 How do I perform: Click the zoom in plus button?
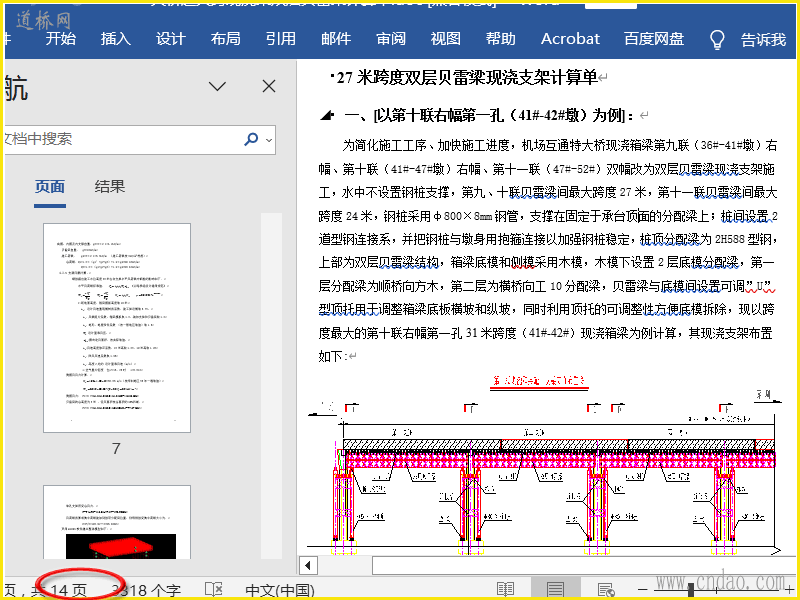[789, 590]
